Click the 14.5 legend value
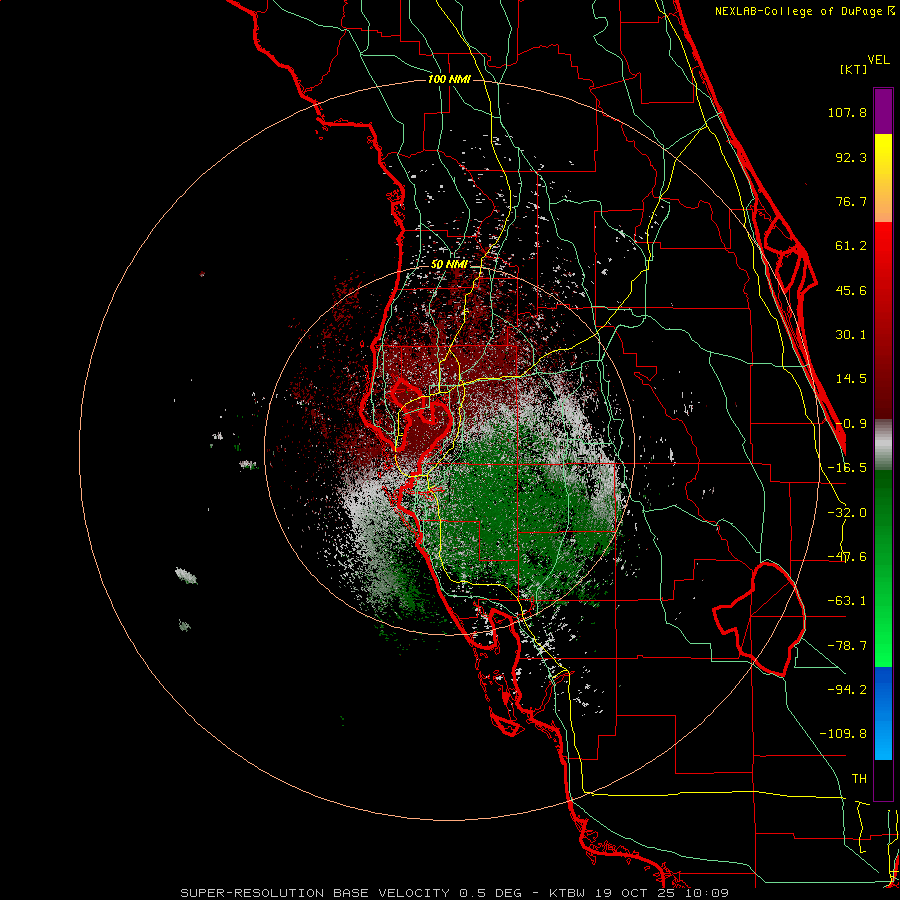Image resolution: width=900 pixels, height=900 pixels. coord(851,379)
